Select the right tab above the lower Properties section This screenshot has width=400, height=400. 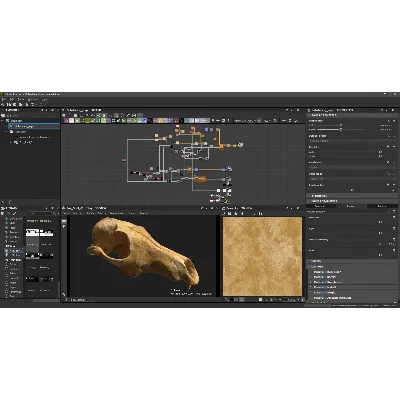(x=382, y=206)
